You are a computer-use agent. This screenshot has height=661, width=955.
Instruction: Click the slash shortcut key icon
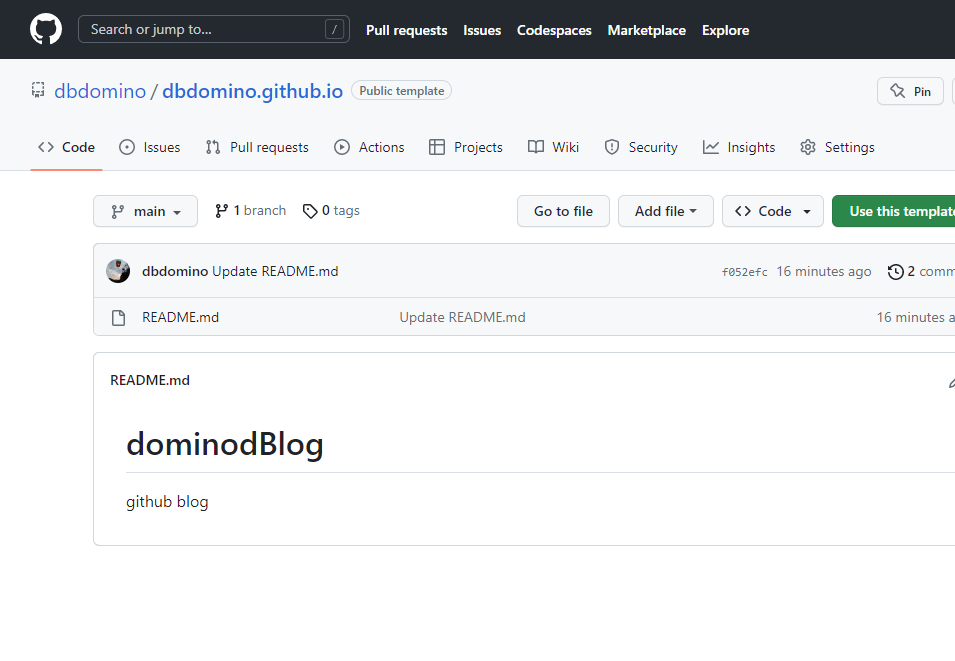coord(334,29)
